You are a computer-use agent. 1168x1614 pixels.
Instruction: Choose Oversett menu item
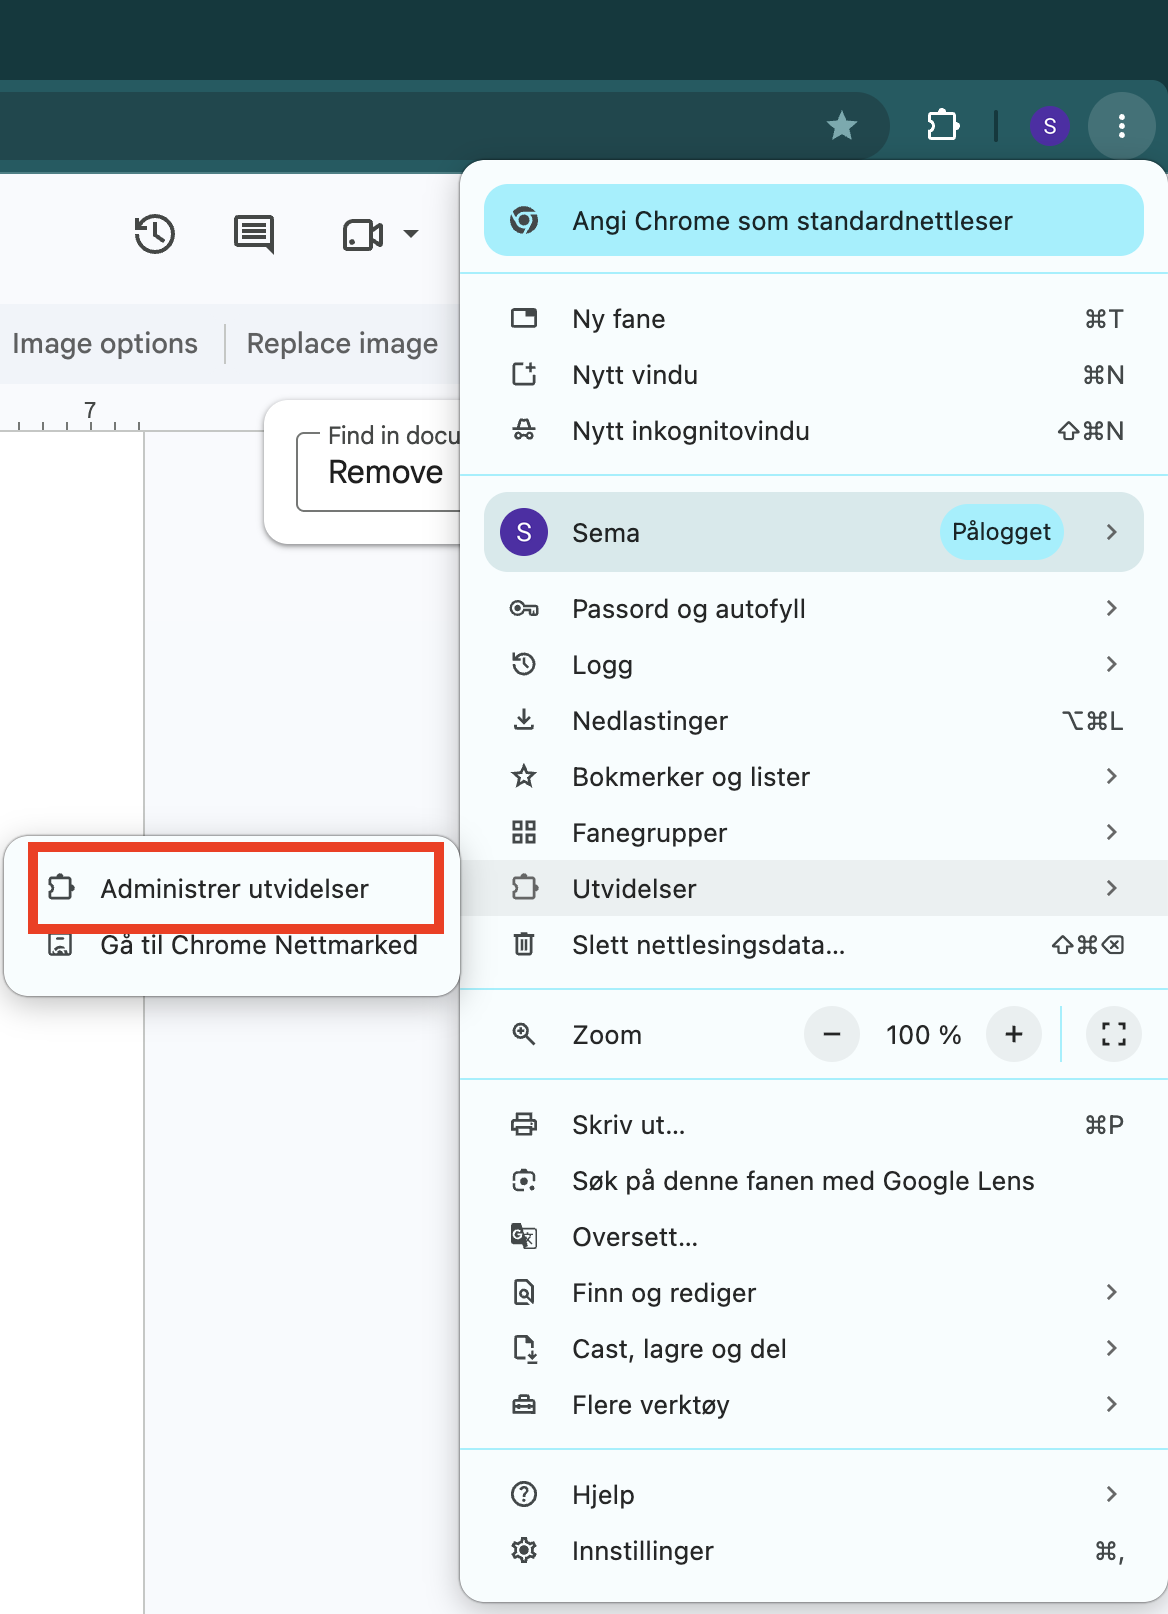click(814, 1237)
